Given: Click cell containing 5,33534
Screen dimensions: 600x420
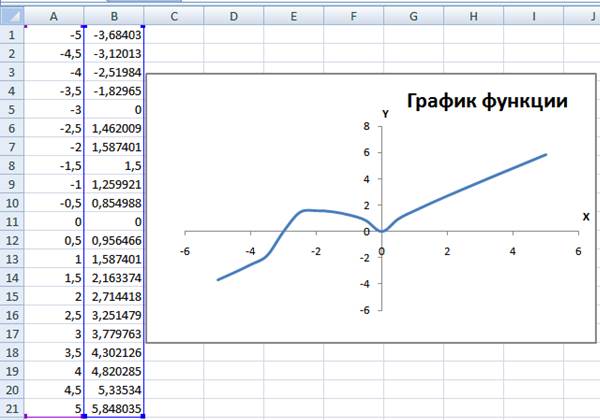Looking at the screenshot, I should 114,390.
